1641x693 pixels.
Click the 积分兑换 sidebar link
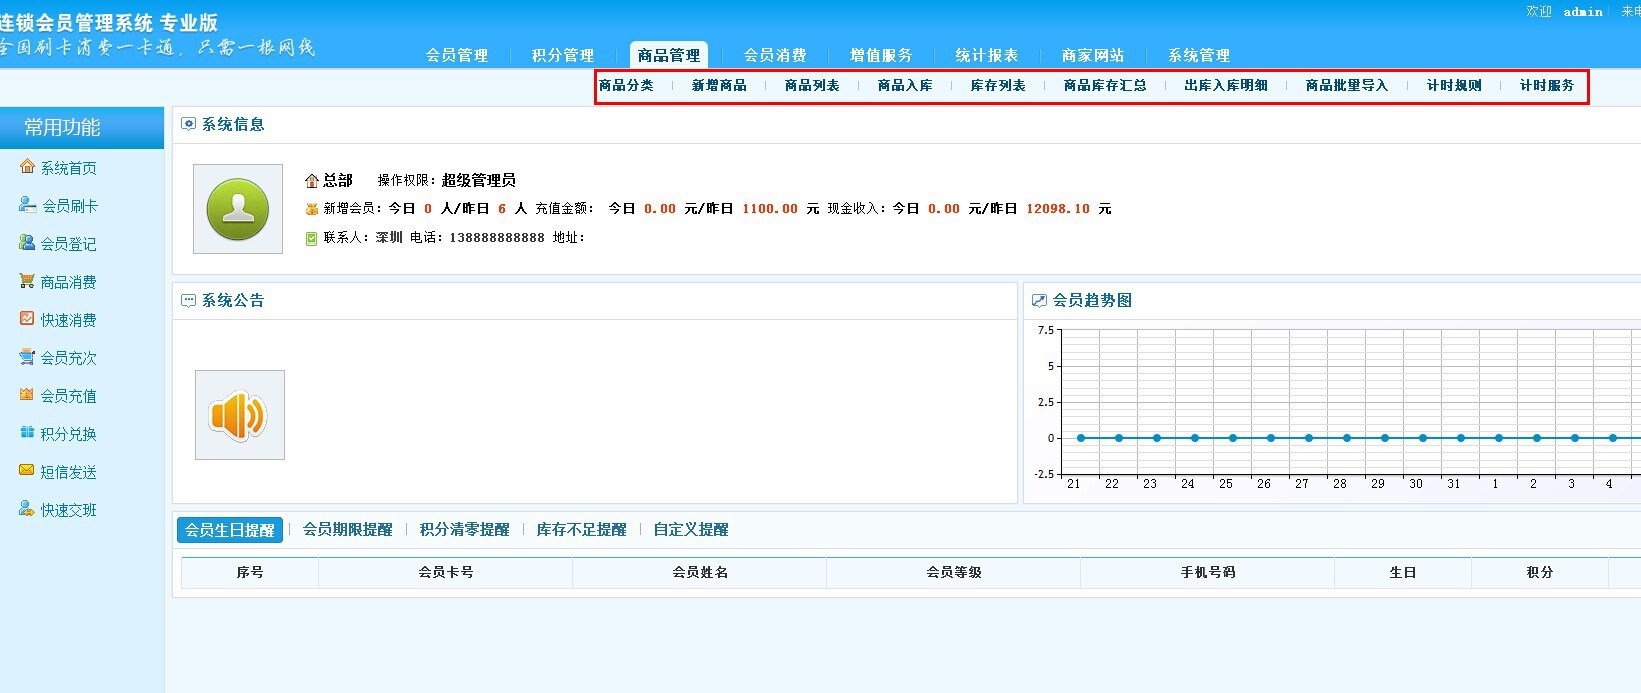69,434
